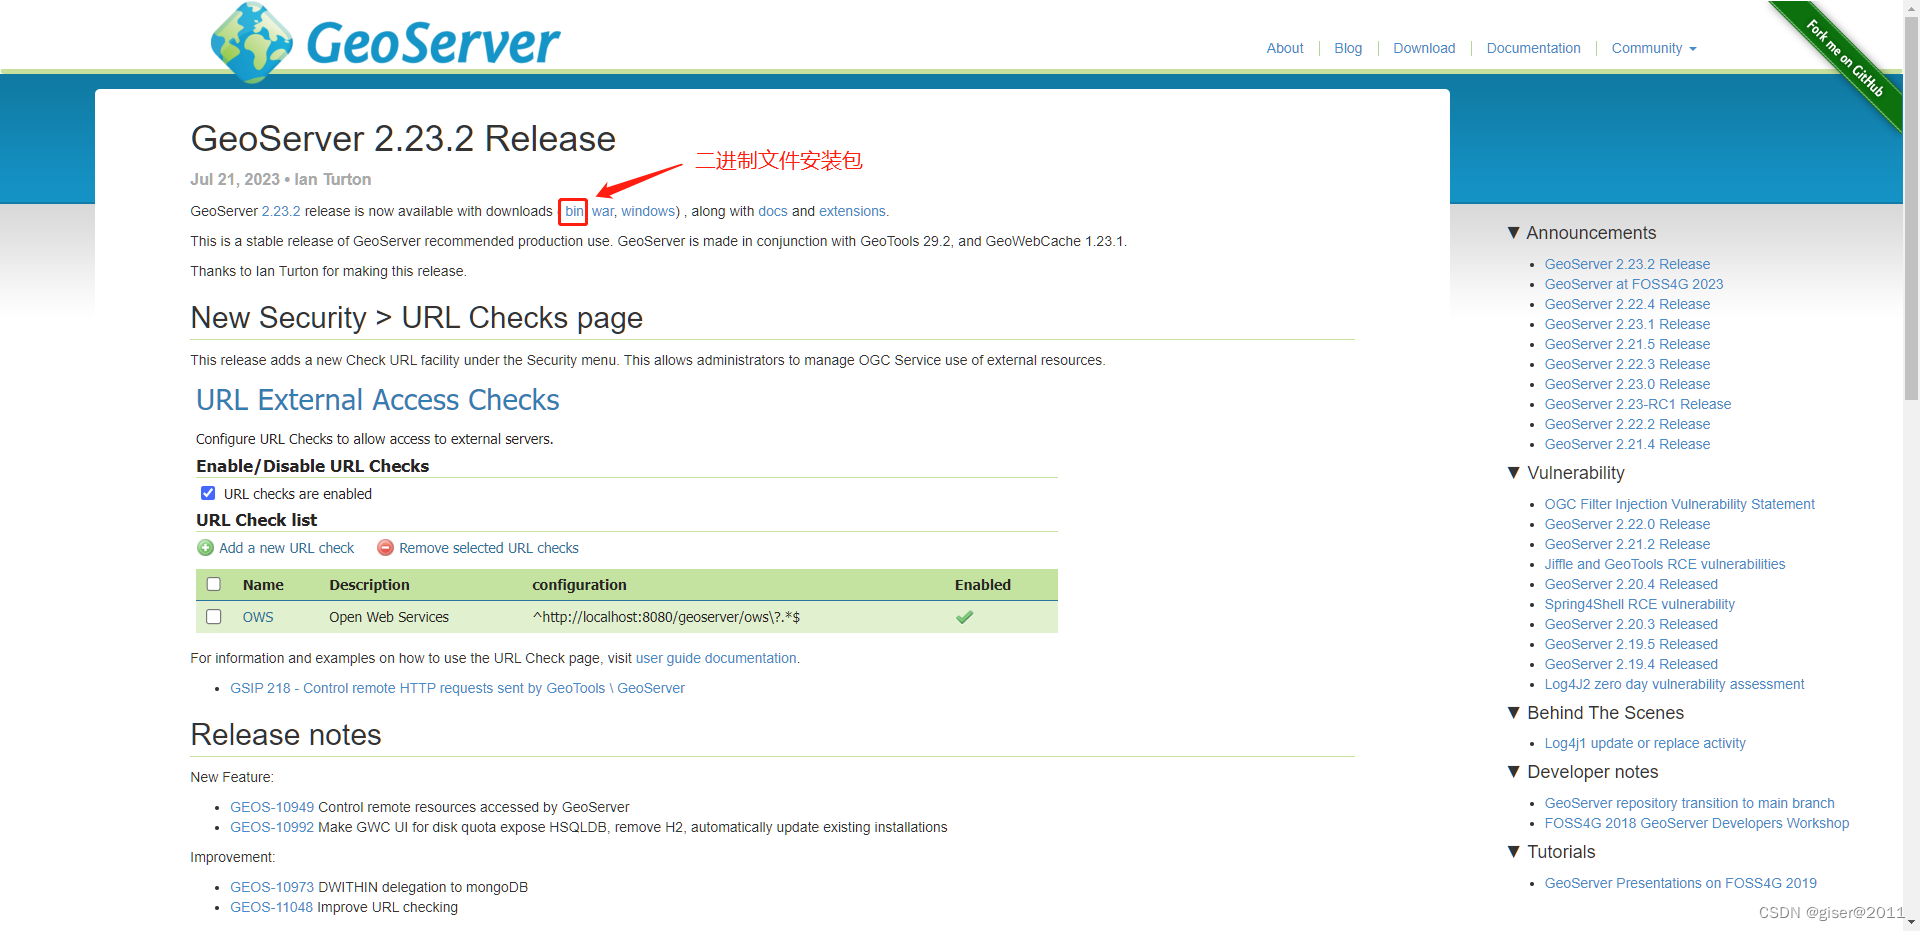Open GeoServer 2.19.4 Released link
The width and height of the screenshot is (1920, 931).
tap(1631, 664)
